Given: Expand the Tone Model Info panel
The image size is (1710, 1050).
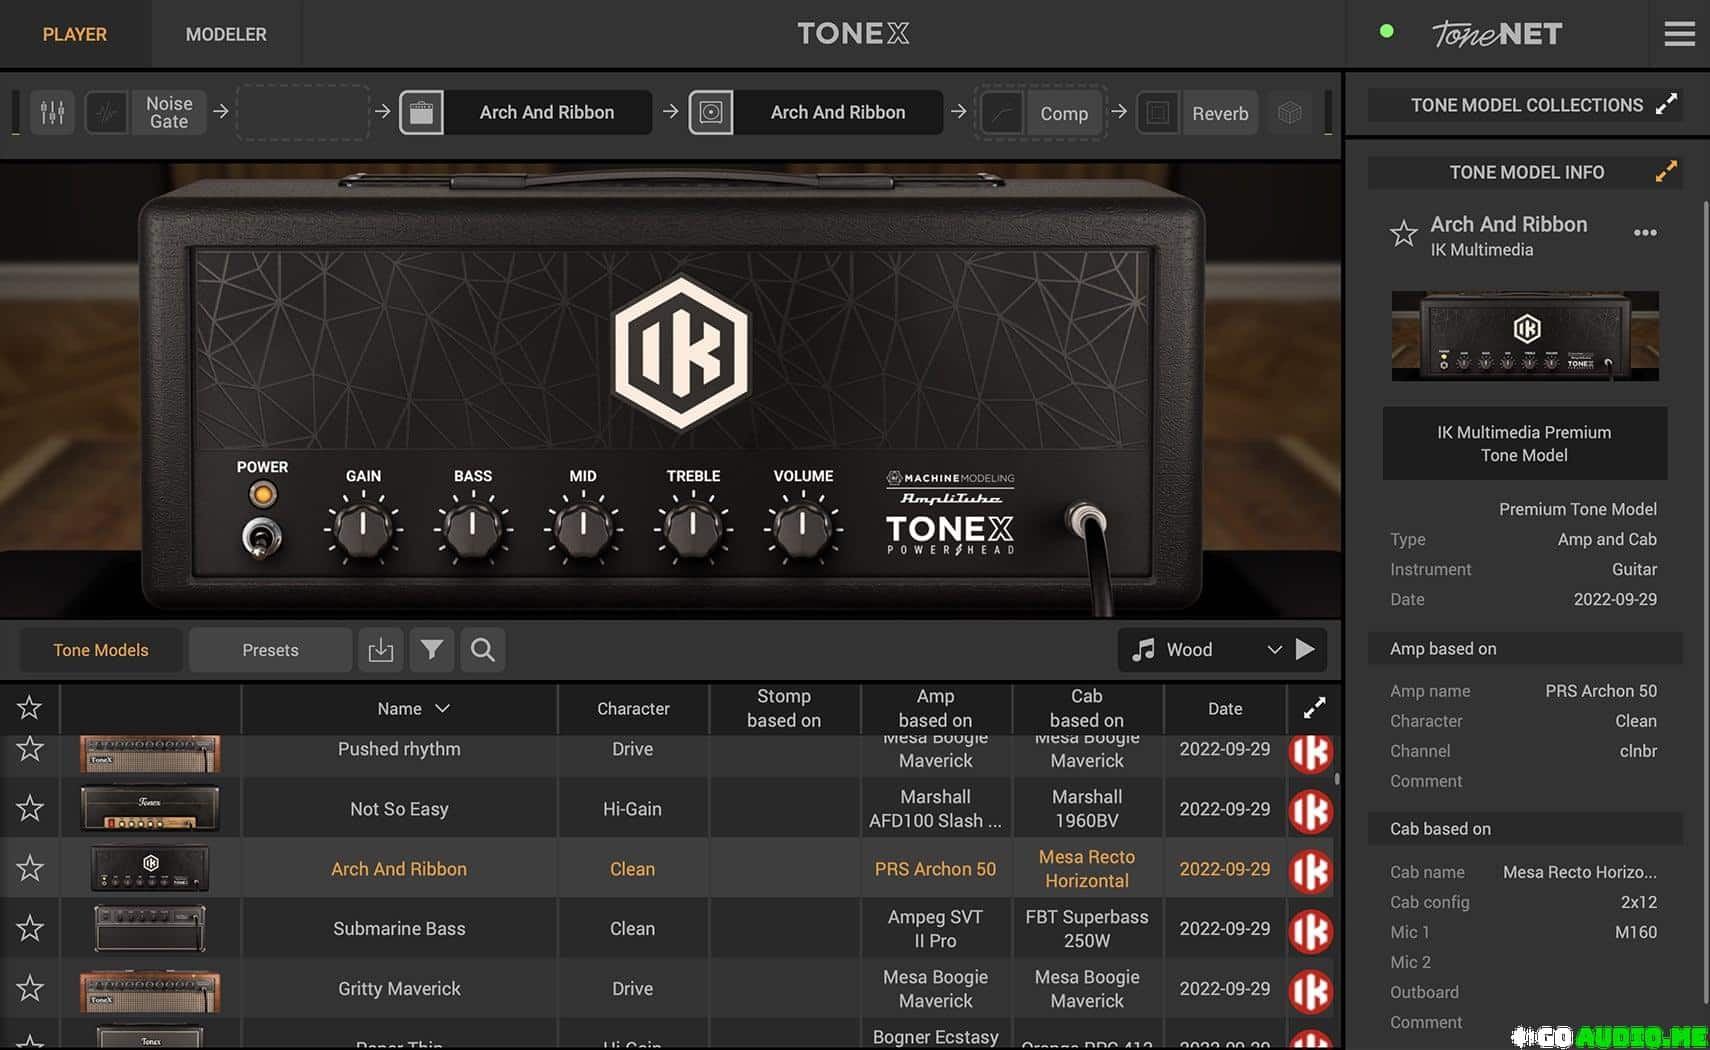Looking at the screenshot, I should 1666,172.
